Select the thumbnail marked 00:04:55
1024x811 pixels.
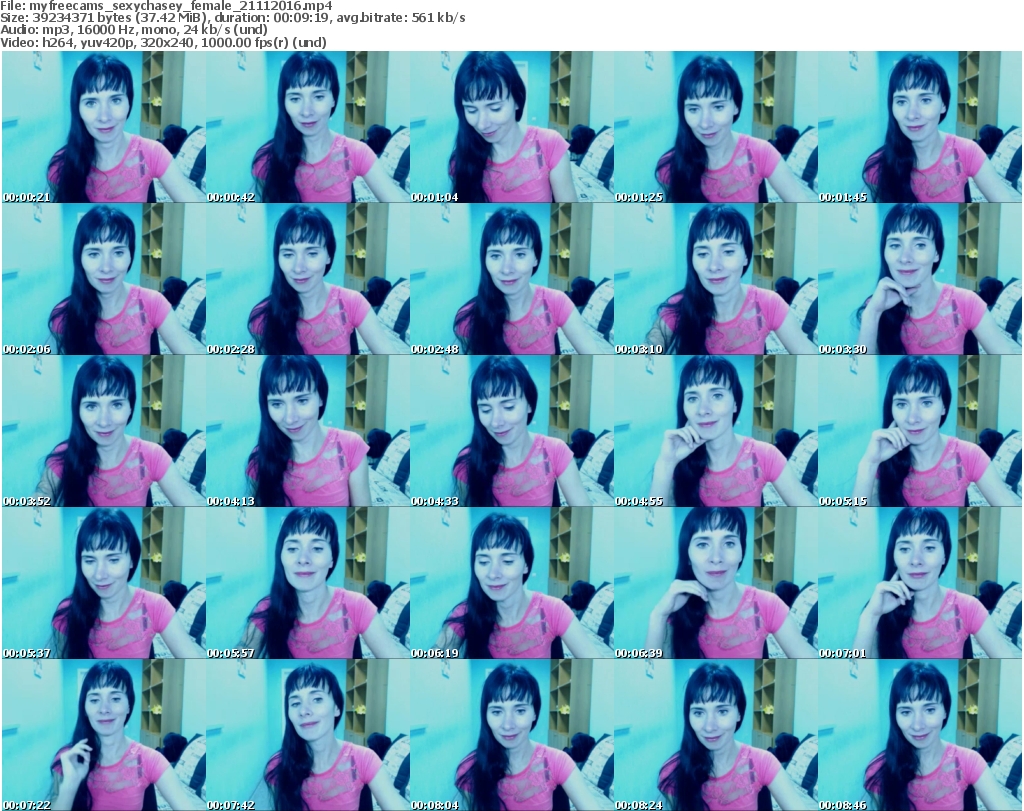[x=716, y=431]
